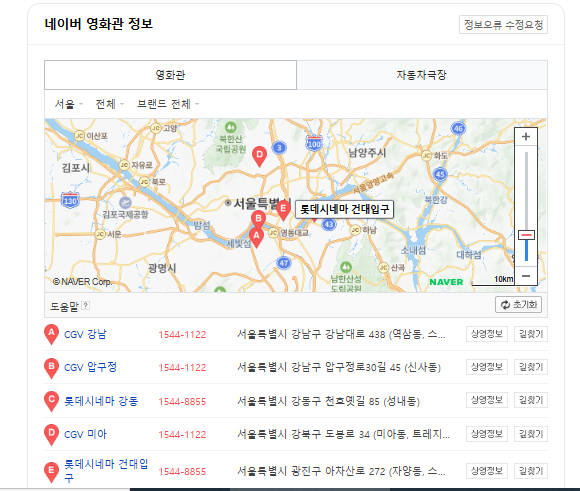Open 길찾기 for CGV 압구정
The image size is (580, 491).
click(531, 367)
